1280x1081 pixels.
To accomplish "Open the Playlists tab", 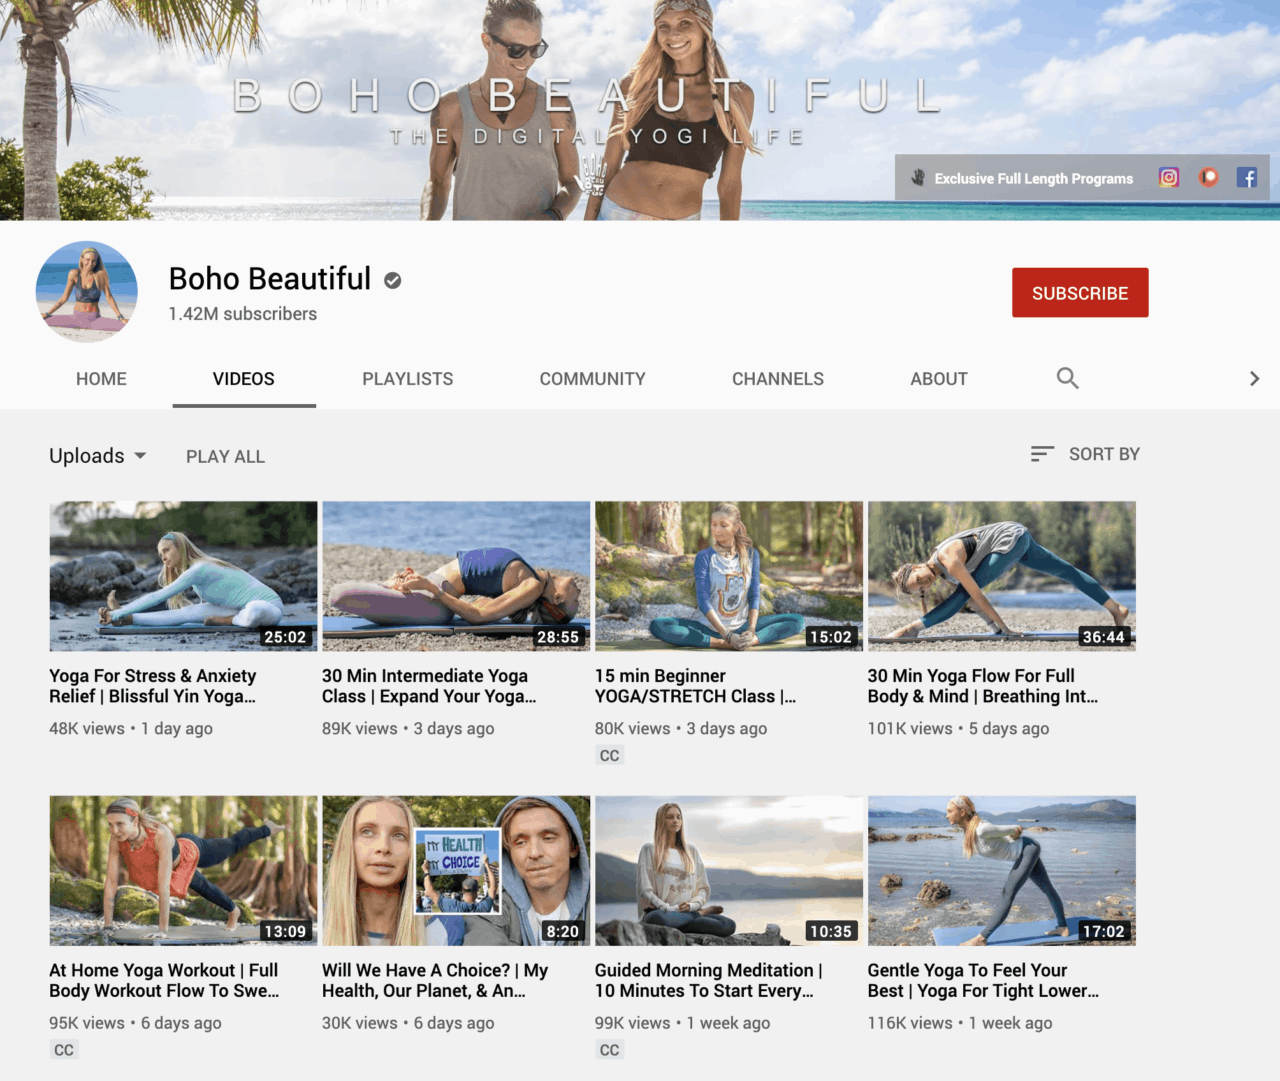I will coord(408,379).
